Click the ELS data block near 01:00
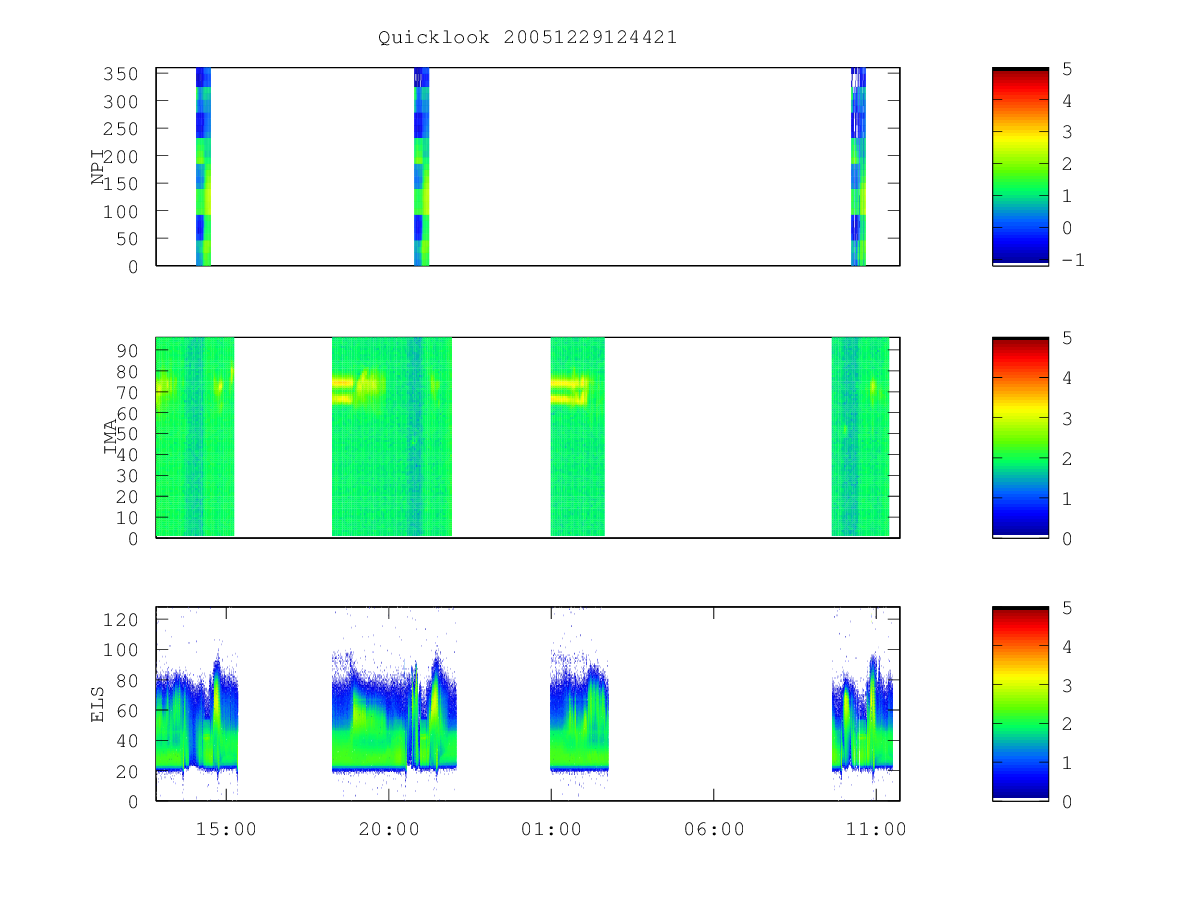Viewport: 1200px width, 900px height. click(x=579, y=711)
